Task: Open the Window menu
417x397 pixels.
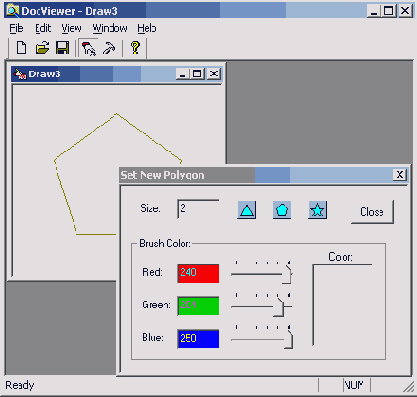Action: [110, 29]
